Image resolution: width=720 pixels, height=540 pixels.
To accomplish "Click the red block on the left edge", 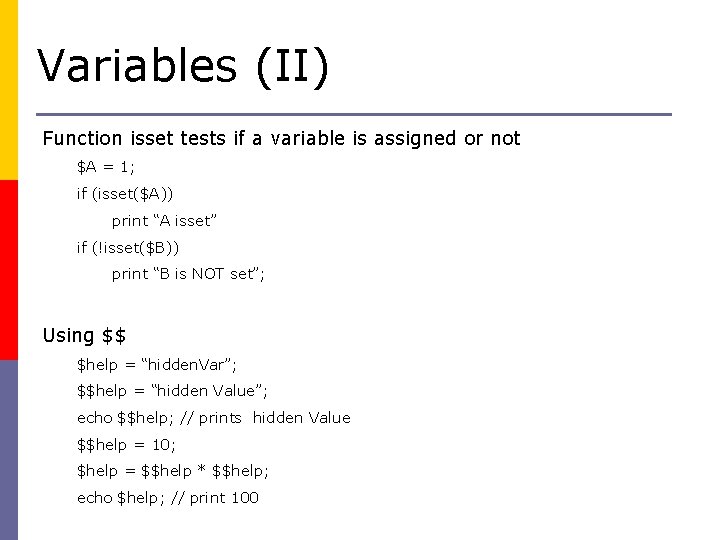I will coord(9,270).
